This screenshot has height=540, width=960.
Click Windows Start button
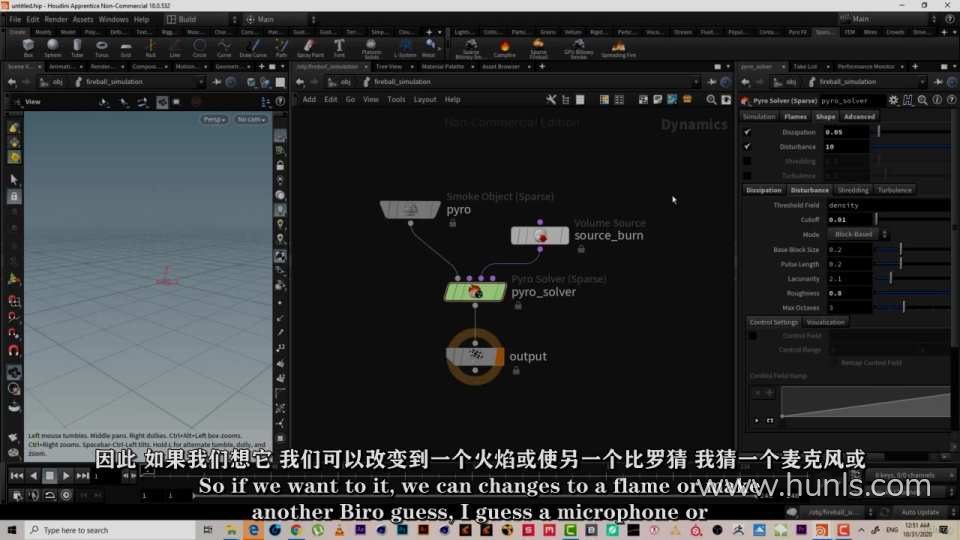coord(12,530)
